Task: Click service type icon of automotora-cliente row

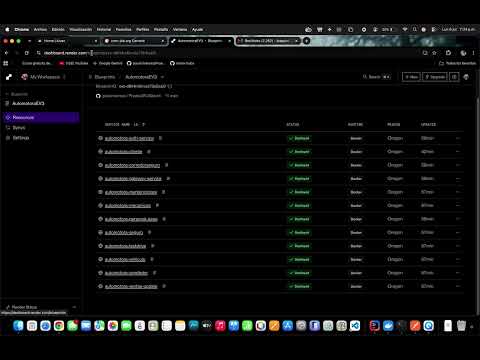Action: (x=100, y=151)
